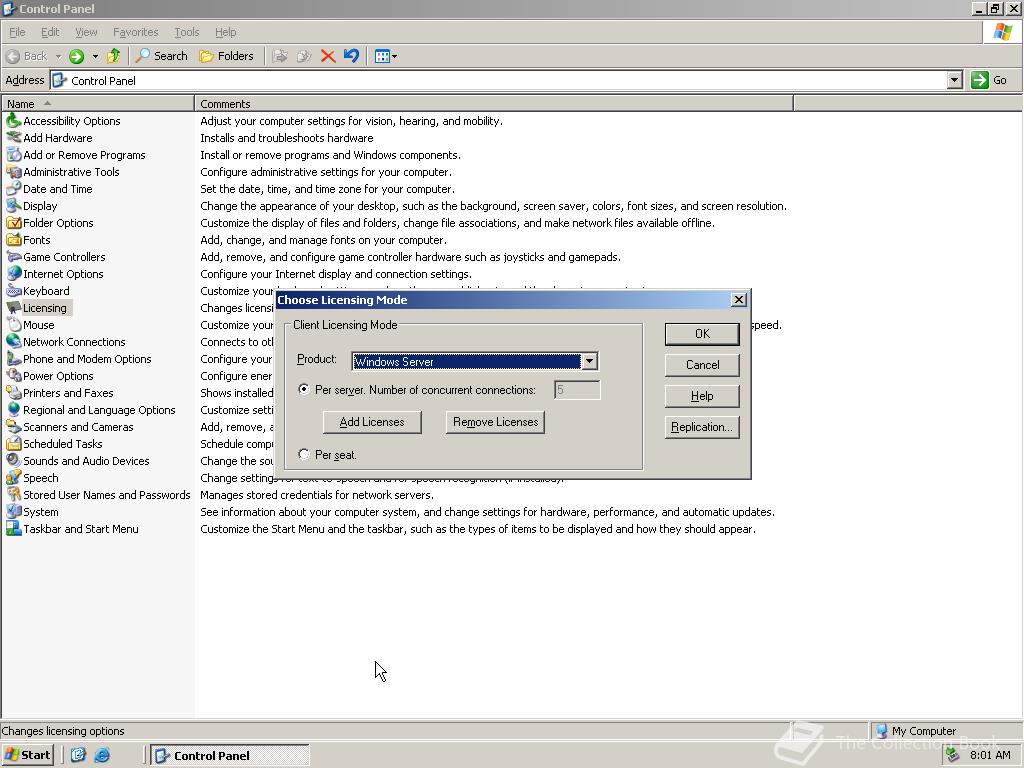Click the Administrative Tools icon
This screenshot has width=1024, height=768.
pyautogui.click(x=13, y=172)
